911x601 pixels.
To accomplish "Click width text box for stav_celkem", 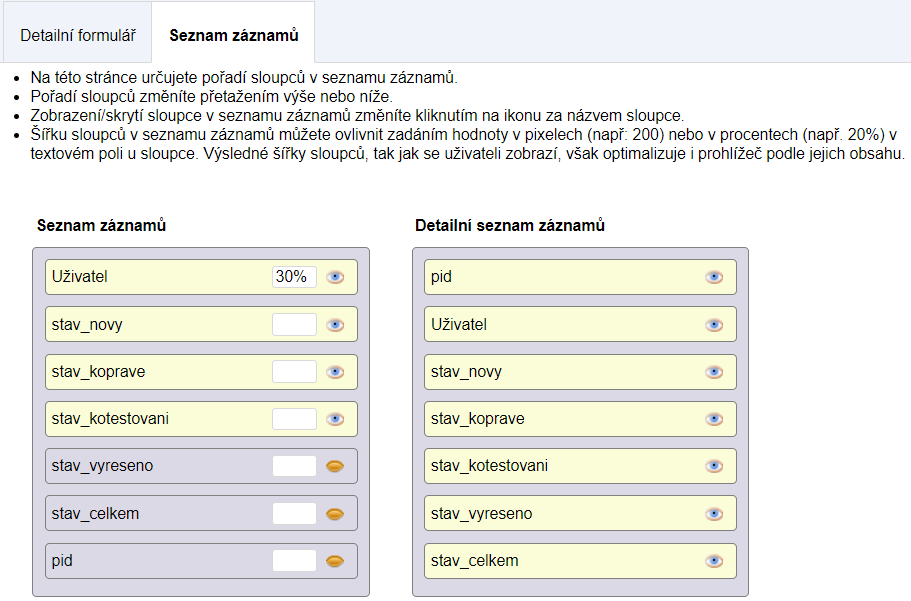I will click(x=294, y=514).
